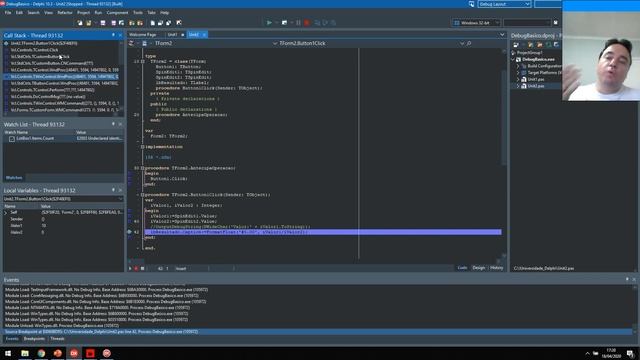The height and width of the screenshot is (360, 640).
Task: Click the New Items toolbar icon
Action: coord(80,23)
